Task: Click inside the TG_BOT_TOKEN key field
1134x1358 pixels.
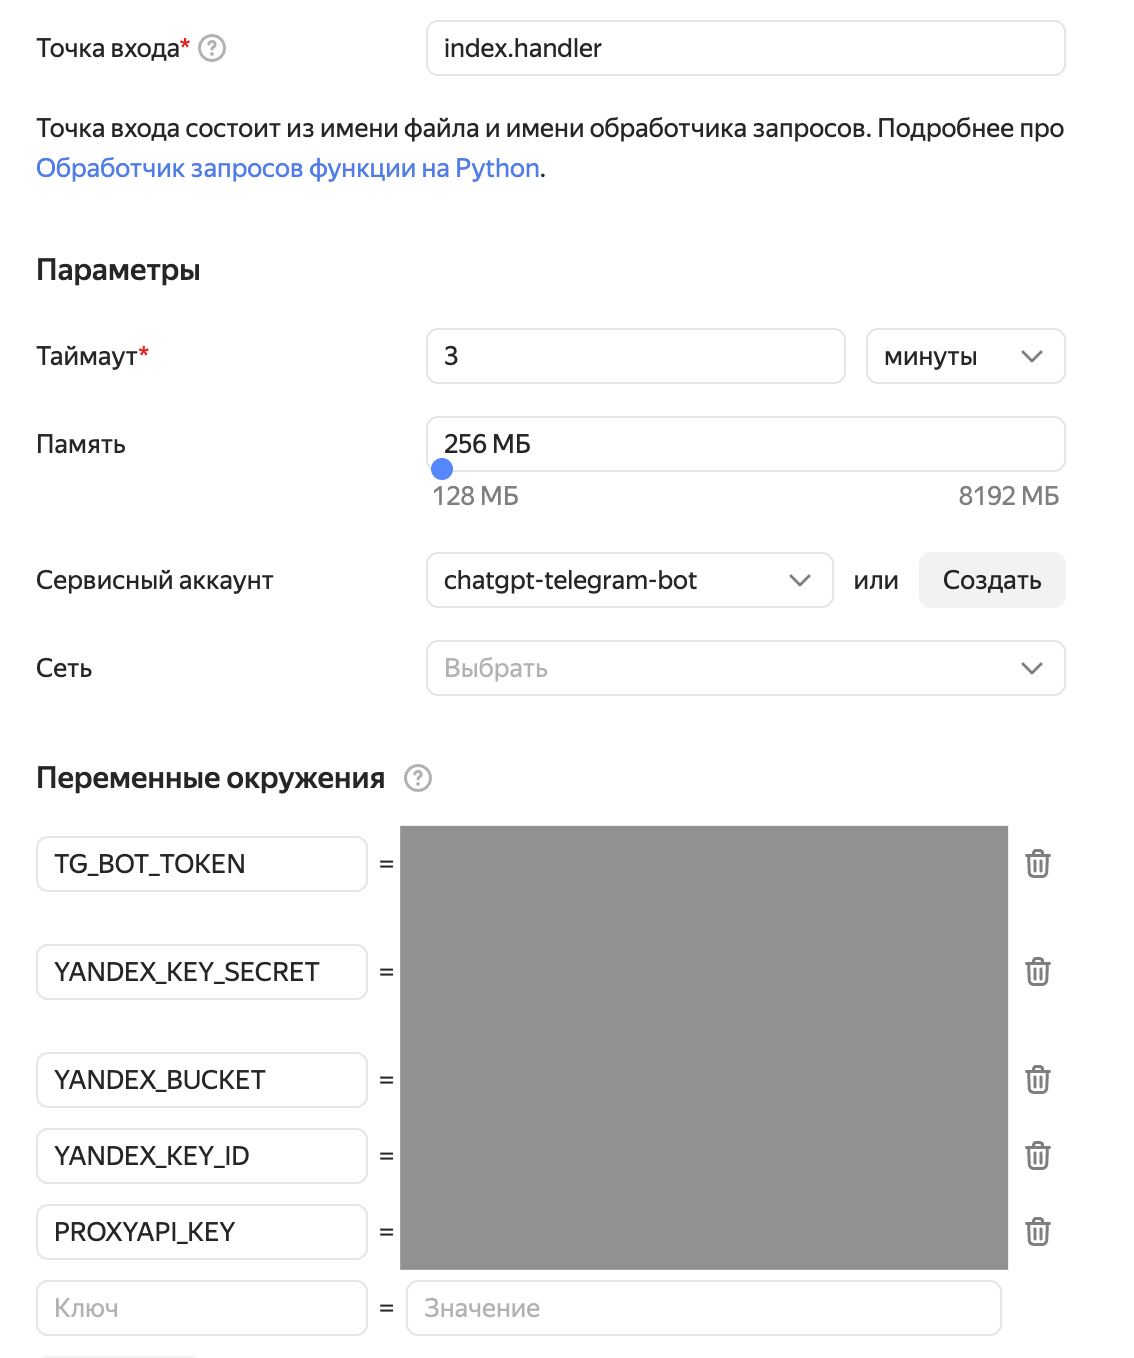Action: (x=201, y=863)
